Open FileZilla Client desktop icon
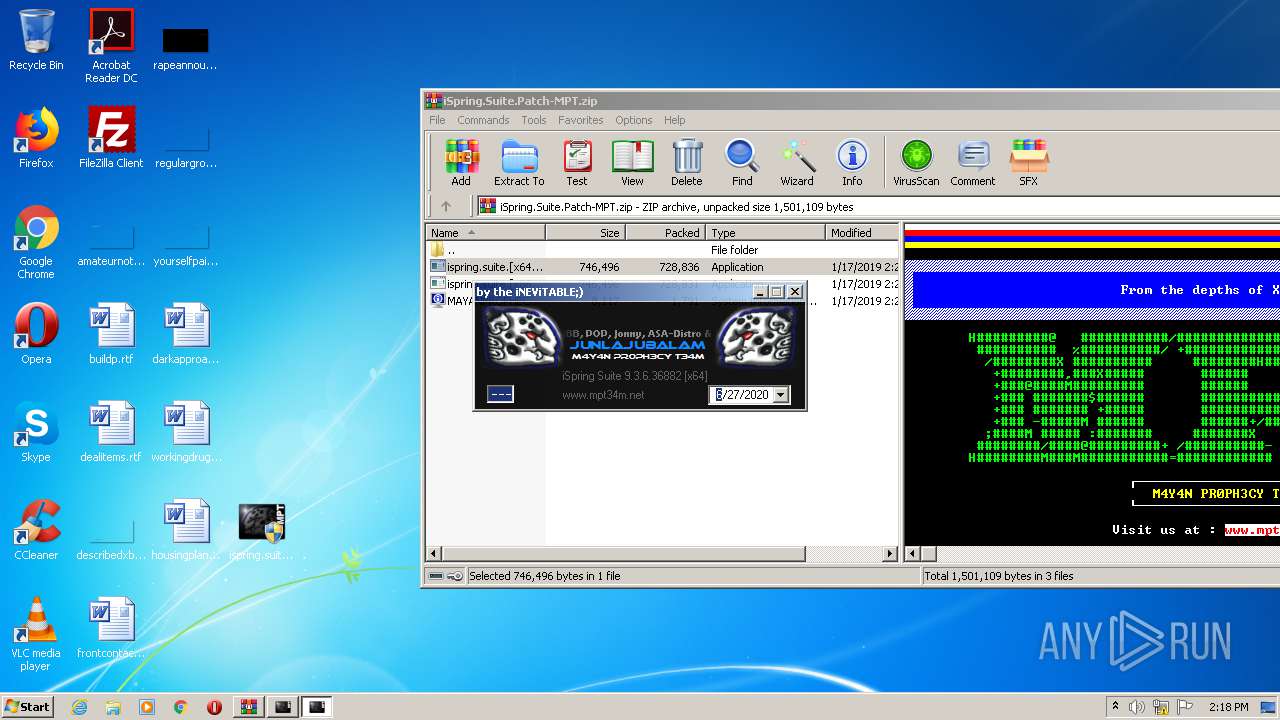This screenshot has height=720, width=1280. click(x=111, y=138)
